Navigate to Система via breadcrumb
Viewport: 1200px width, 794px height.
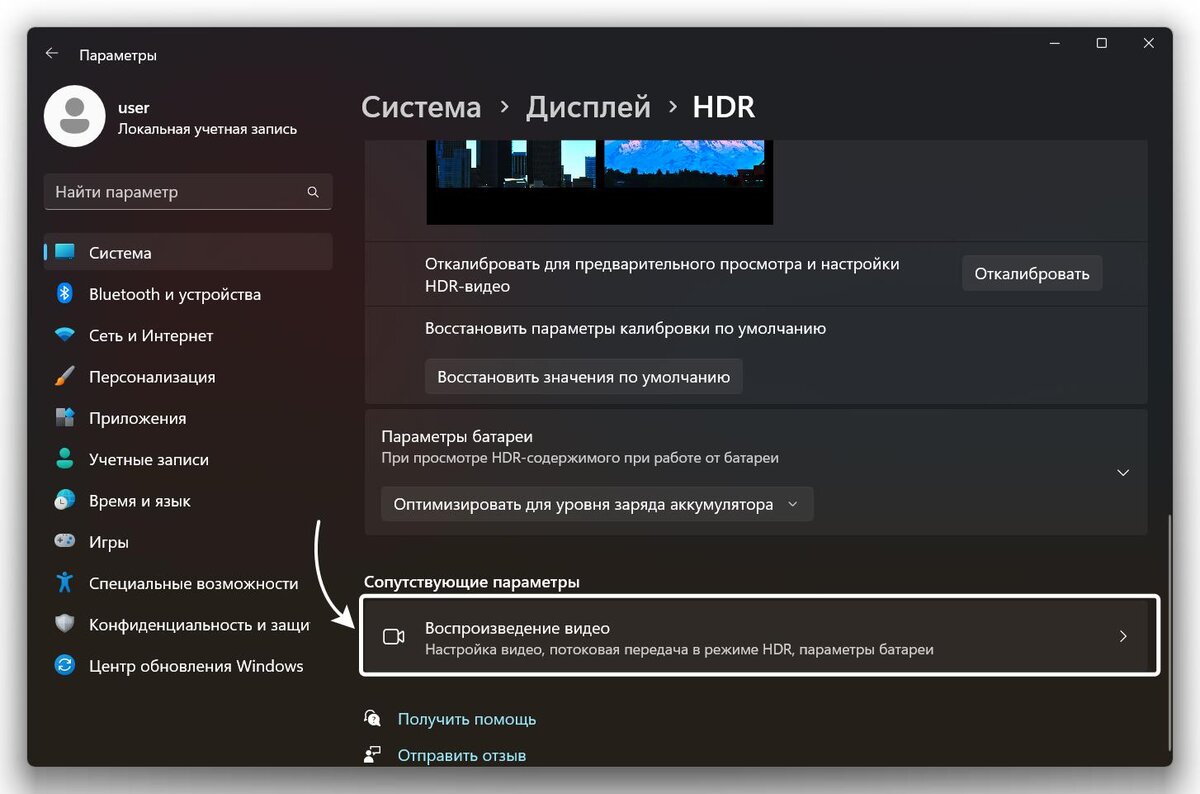[x=421, y=107]
